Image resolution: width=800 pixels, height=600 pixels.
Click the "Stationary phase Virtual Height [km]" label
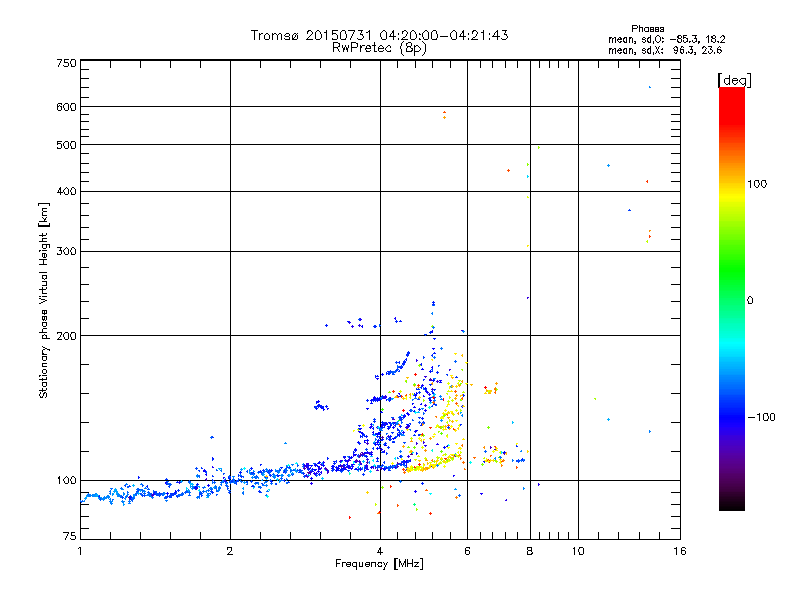(44, 300)
